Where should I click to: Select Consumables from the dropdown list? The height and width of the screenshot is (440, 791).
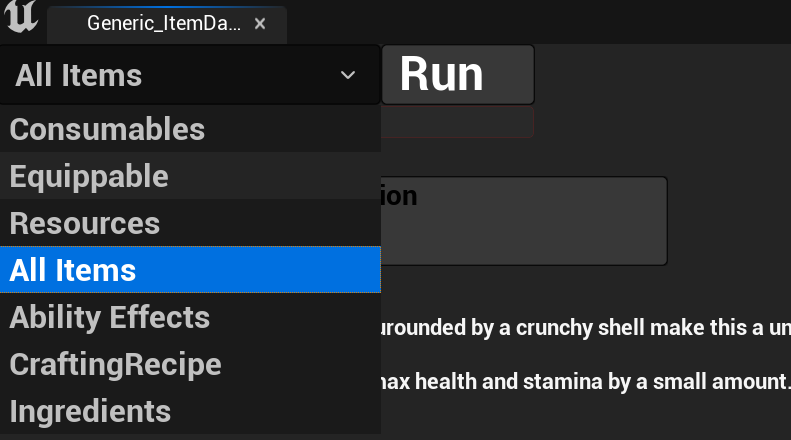(x=107, y=129)
